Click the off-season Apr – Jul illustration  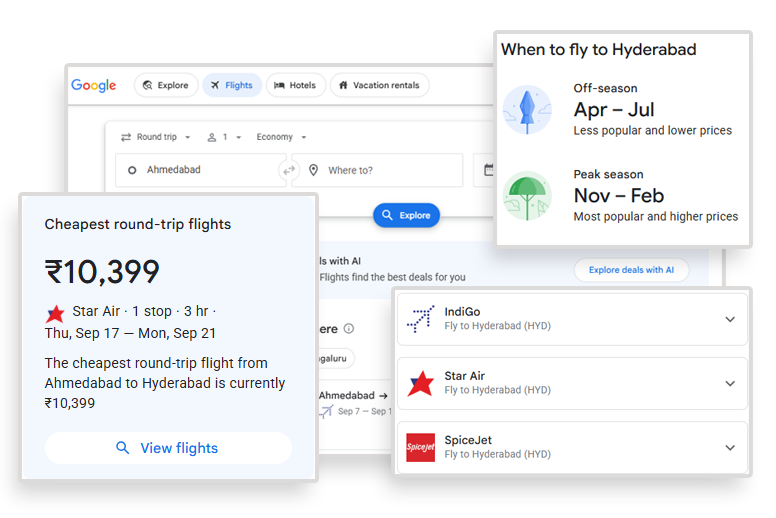527,109
